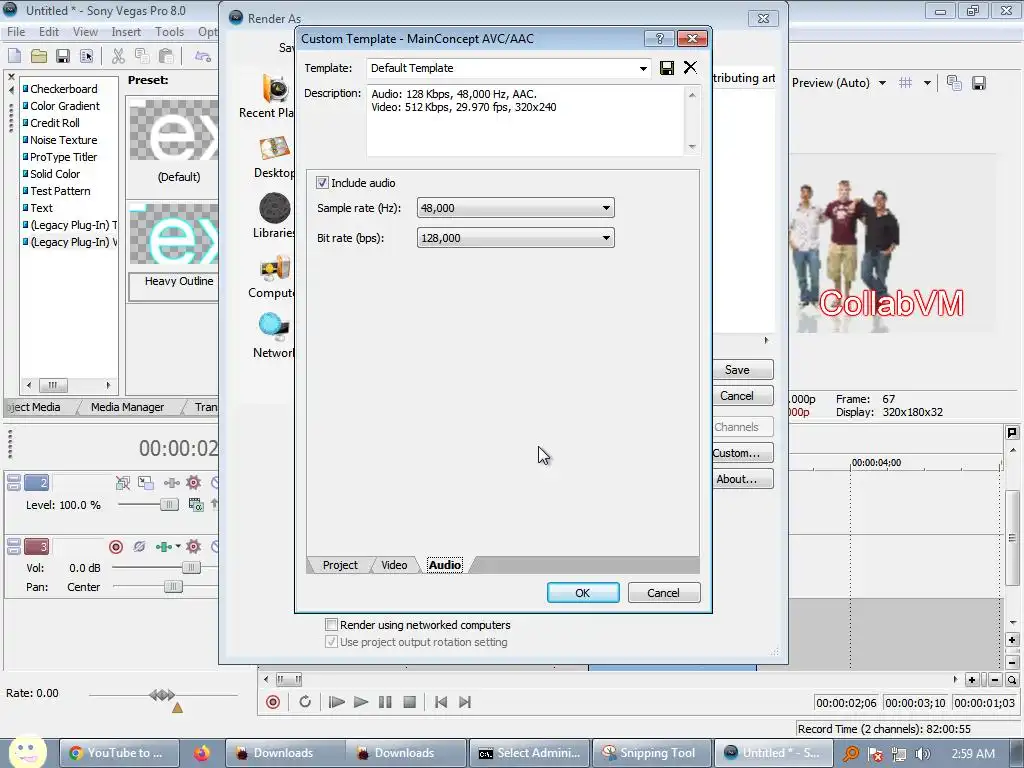1024x768 pixels.
Task: Go to start with transport button
Action: tap(441, 702)
